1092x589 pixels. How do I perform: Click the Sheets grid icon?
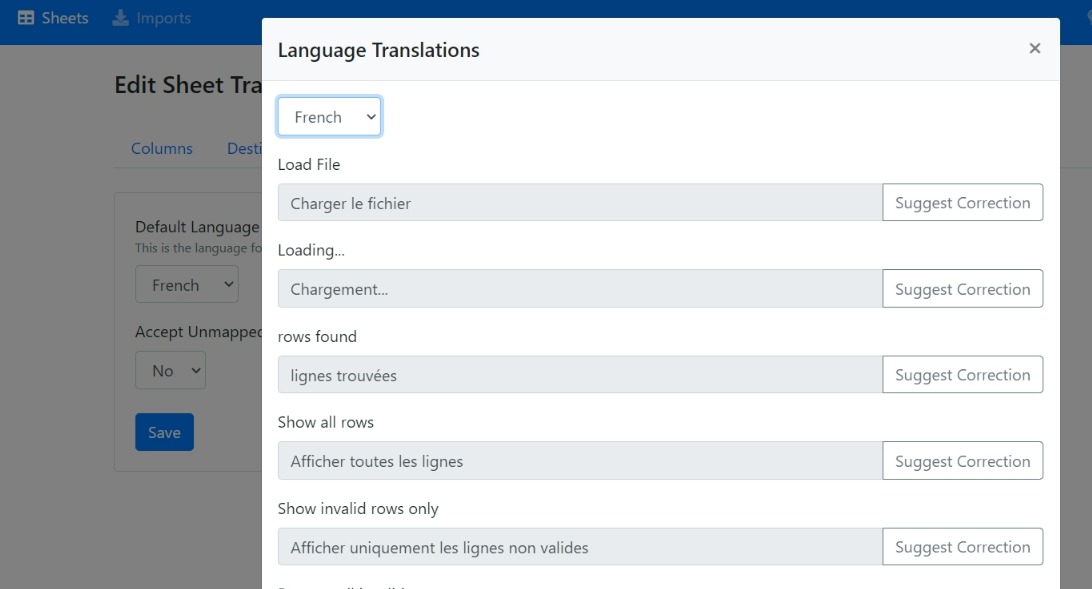pos(26,18)
